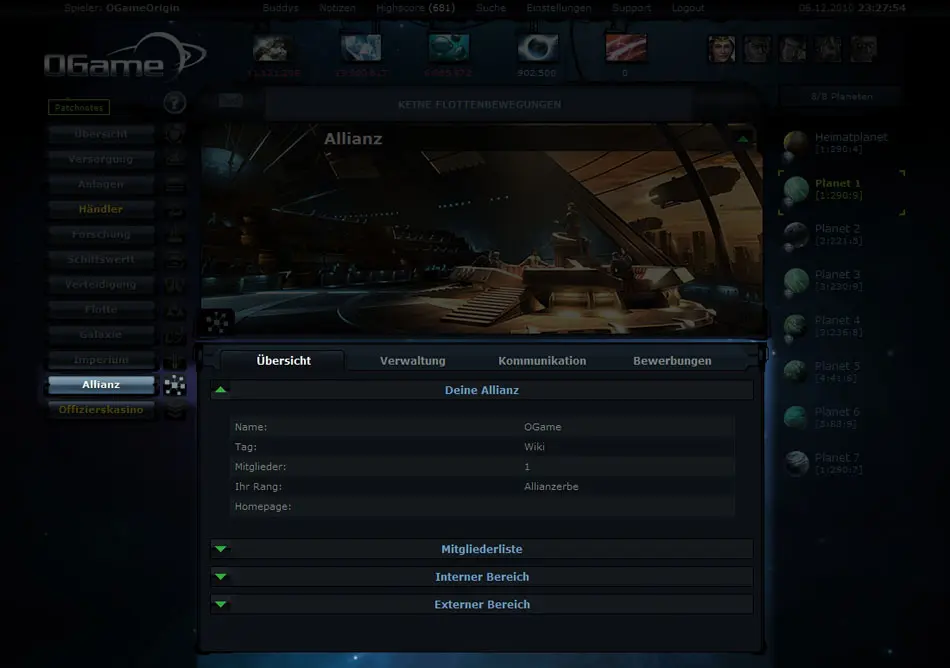This screenshot has height=668, width=950.
Task: Click the crystal resource icon
Action: coord(361,48)
